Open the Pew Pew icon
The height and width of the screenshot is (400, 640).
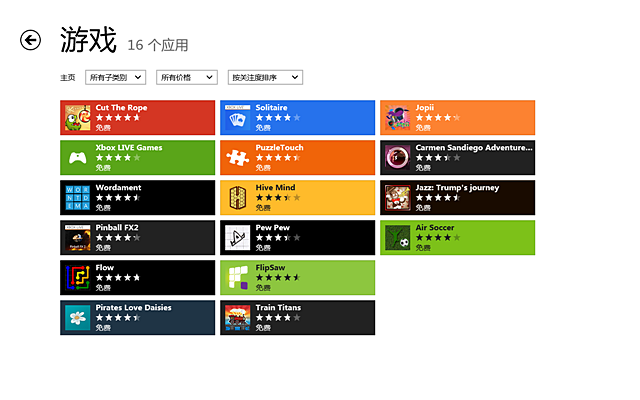[238, 238]
